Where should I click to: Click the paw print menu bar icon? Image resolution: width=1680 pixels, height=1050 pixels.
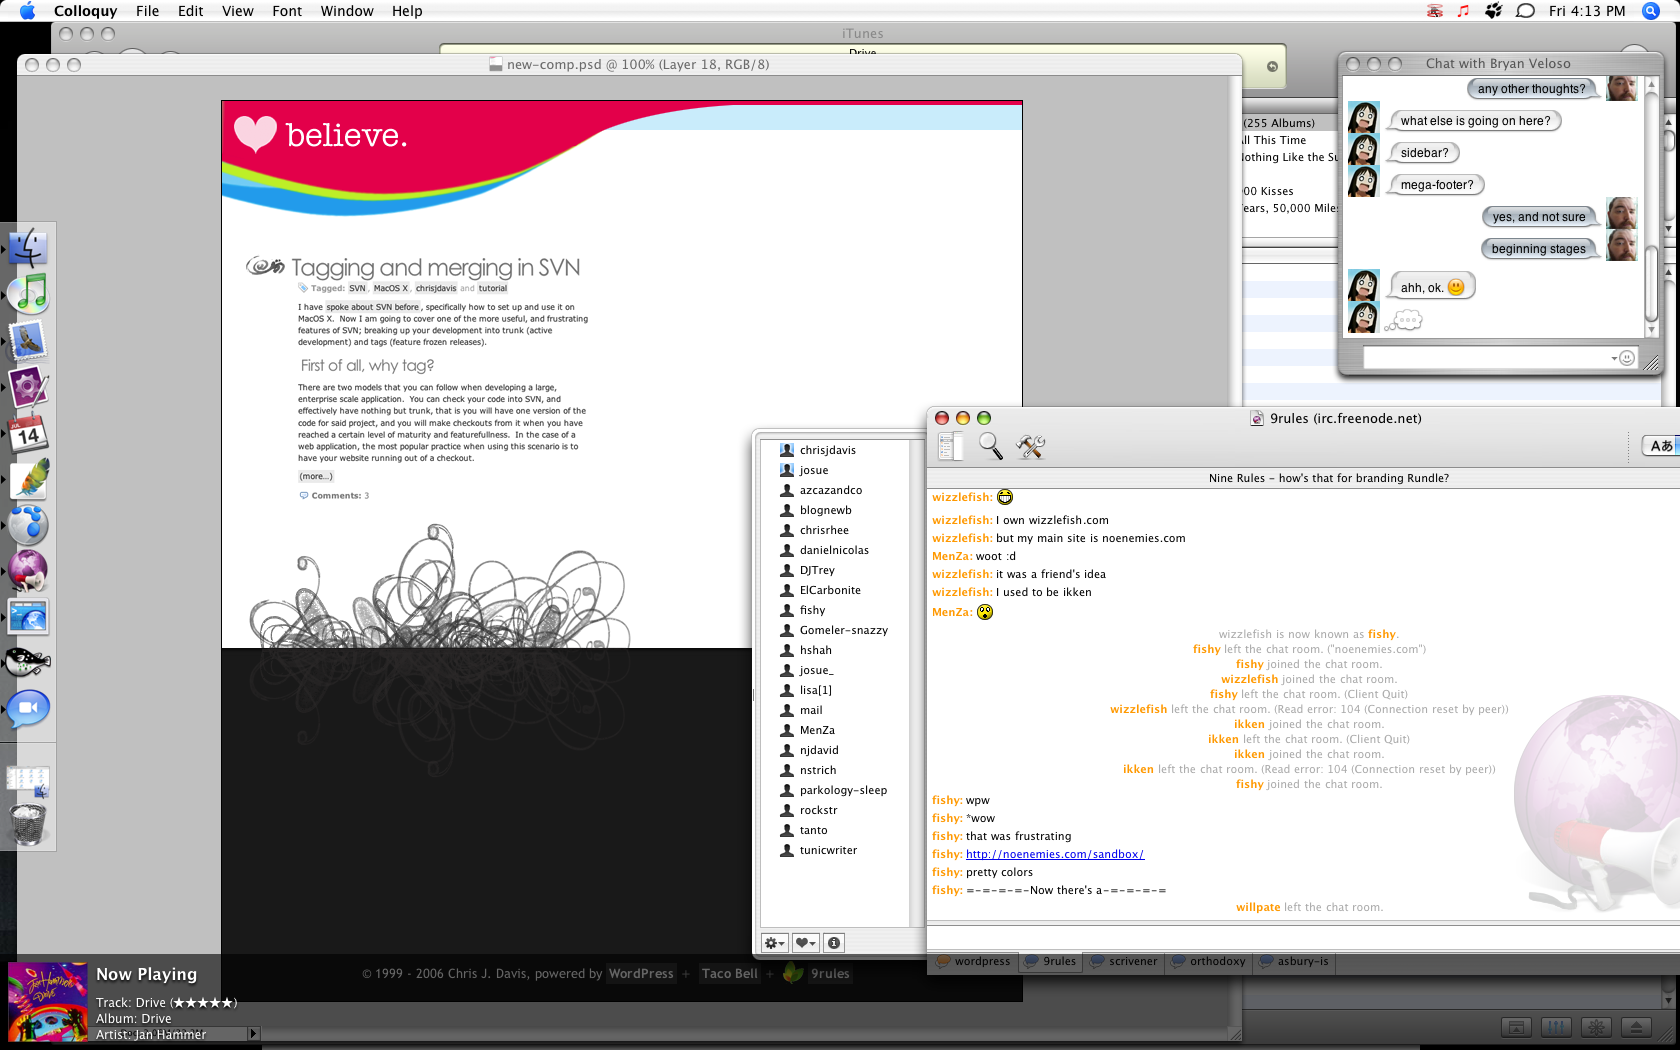pos(1494,11)
